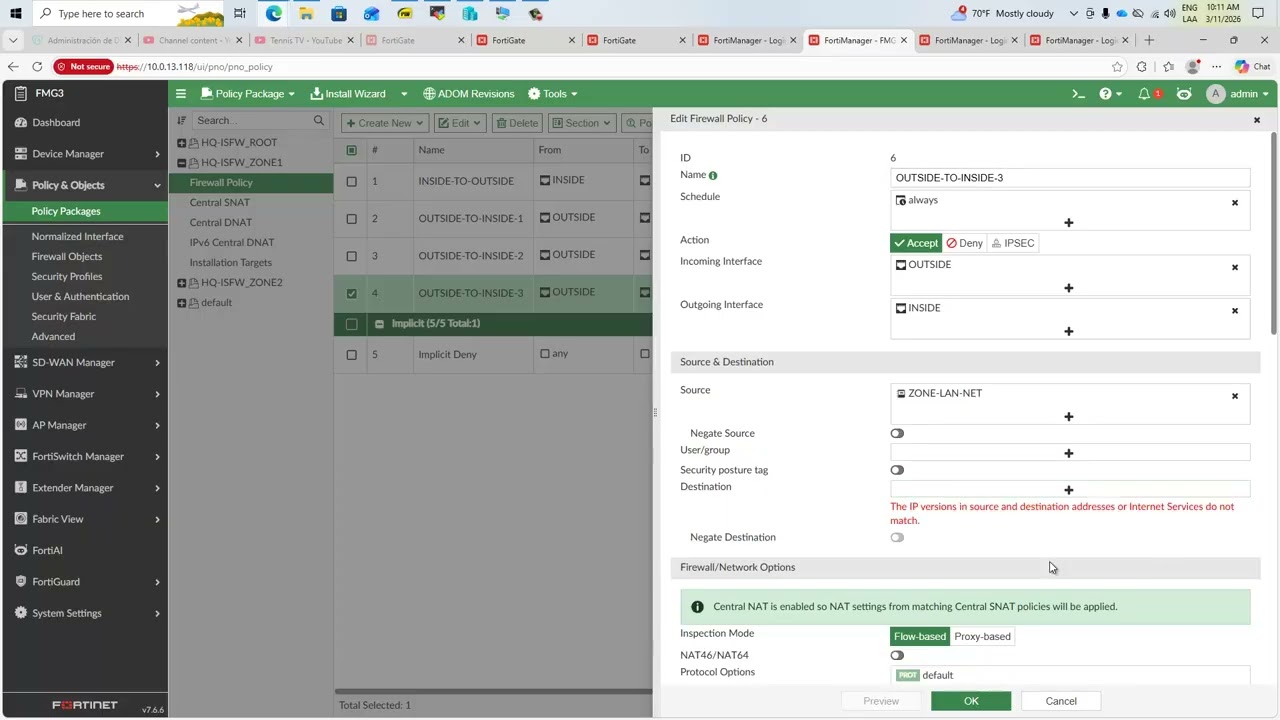
Task: Open the Section dropdown
Action: pos(581,123)
